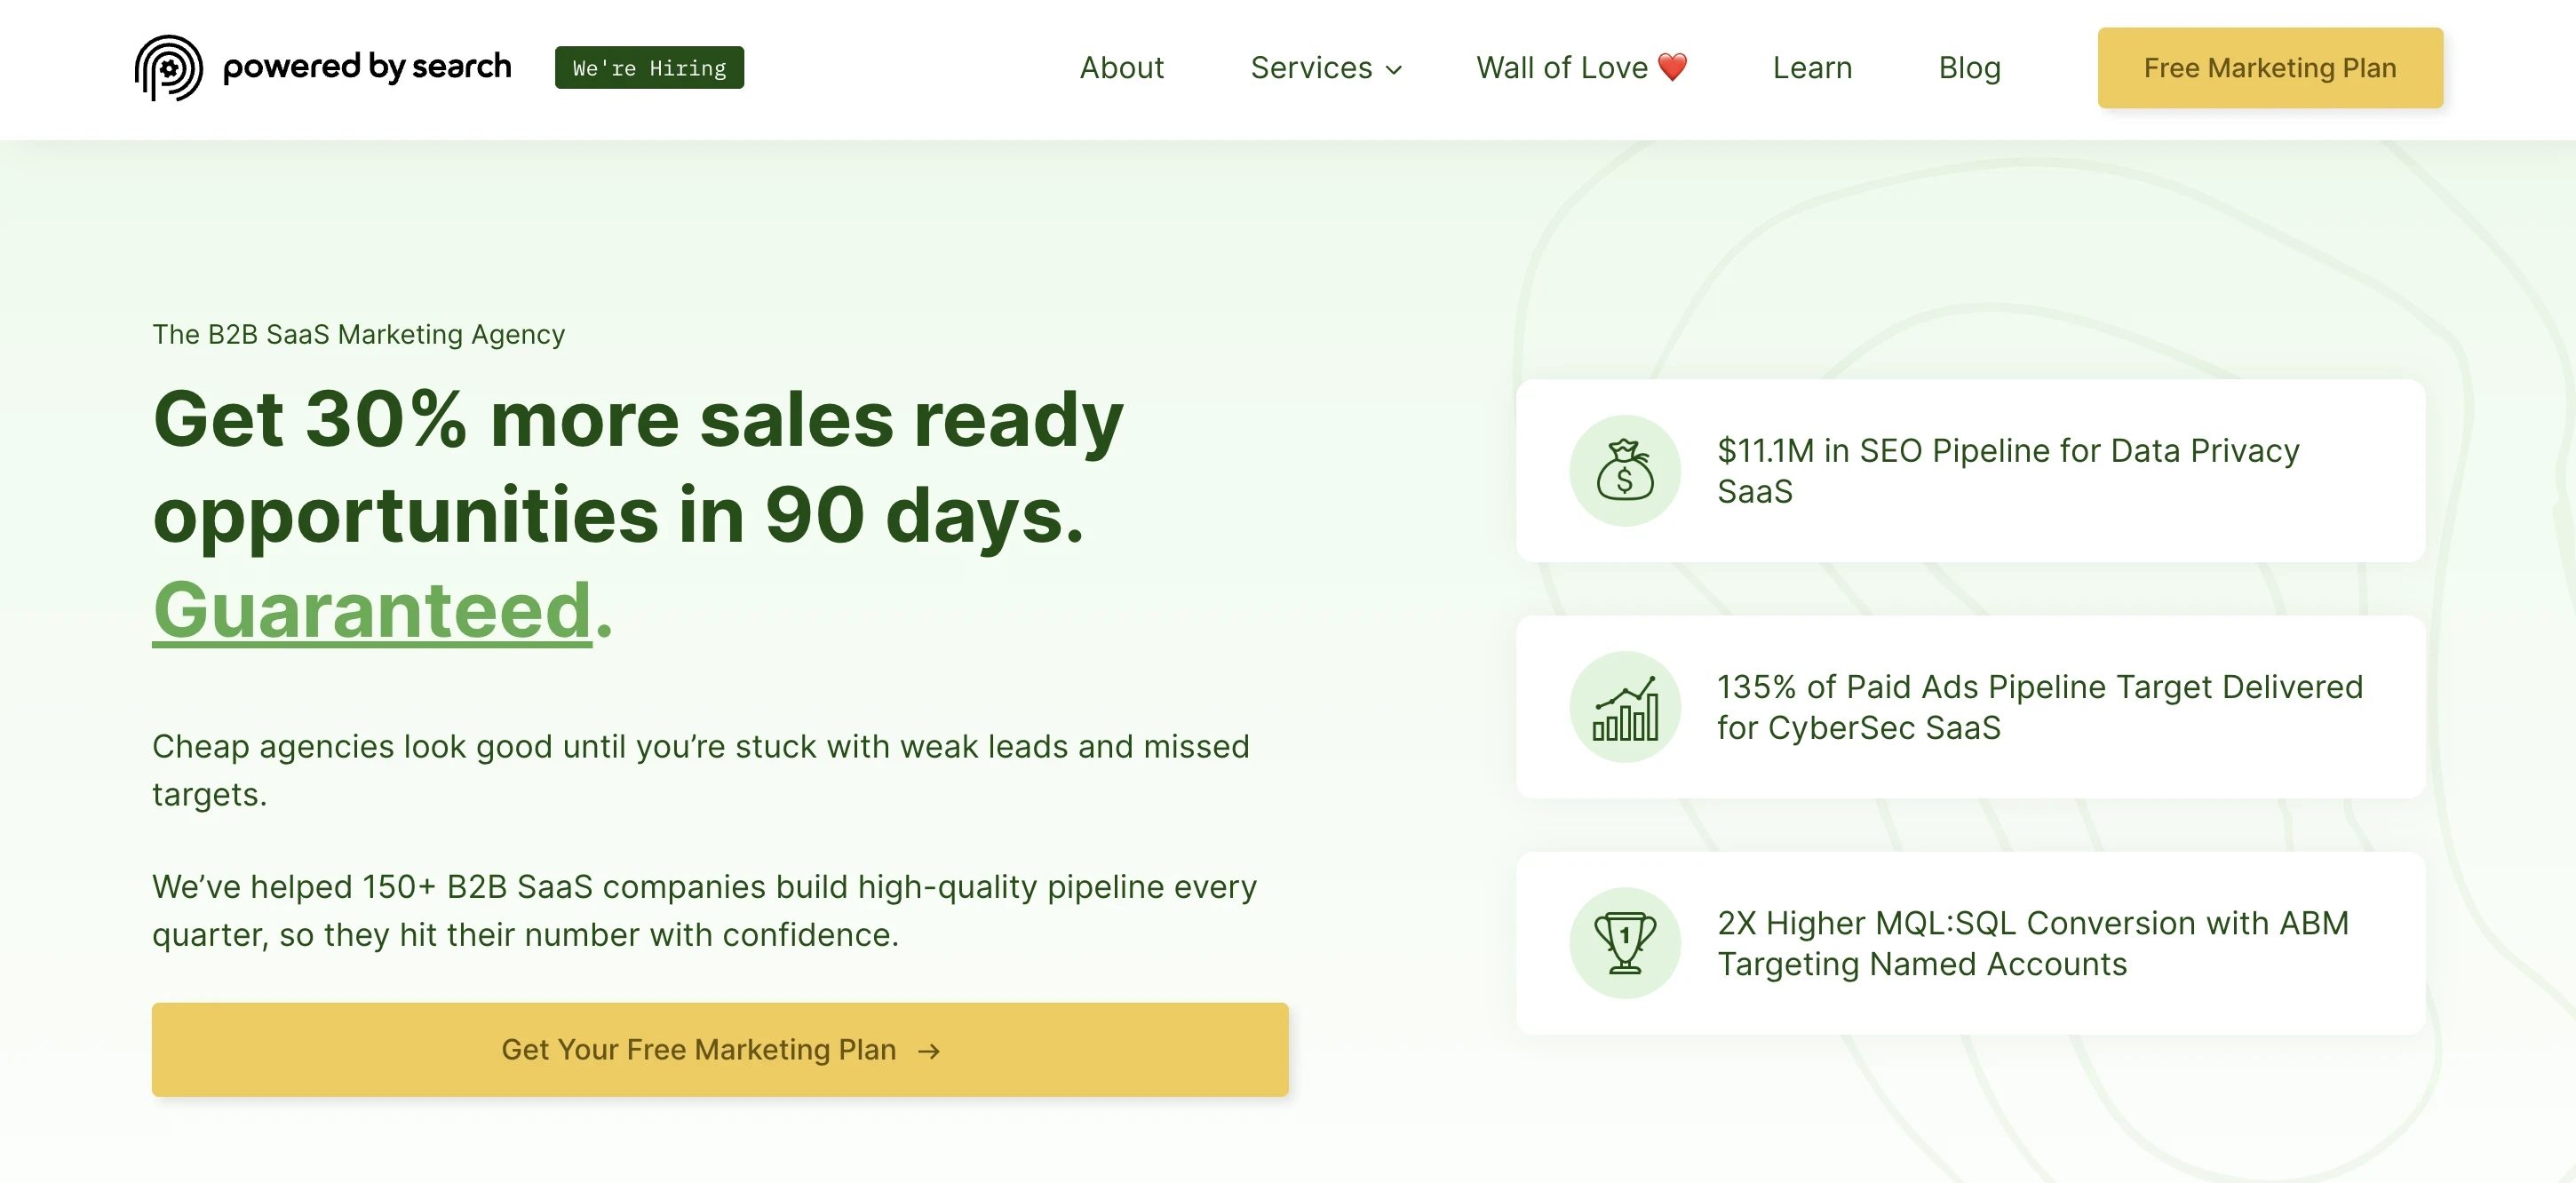
Task: Click the bar chart growth icon
Action: coord(1625,707)
